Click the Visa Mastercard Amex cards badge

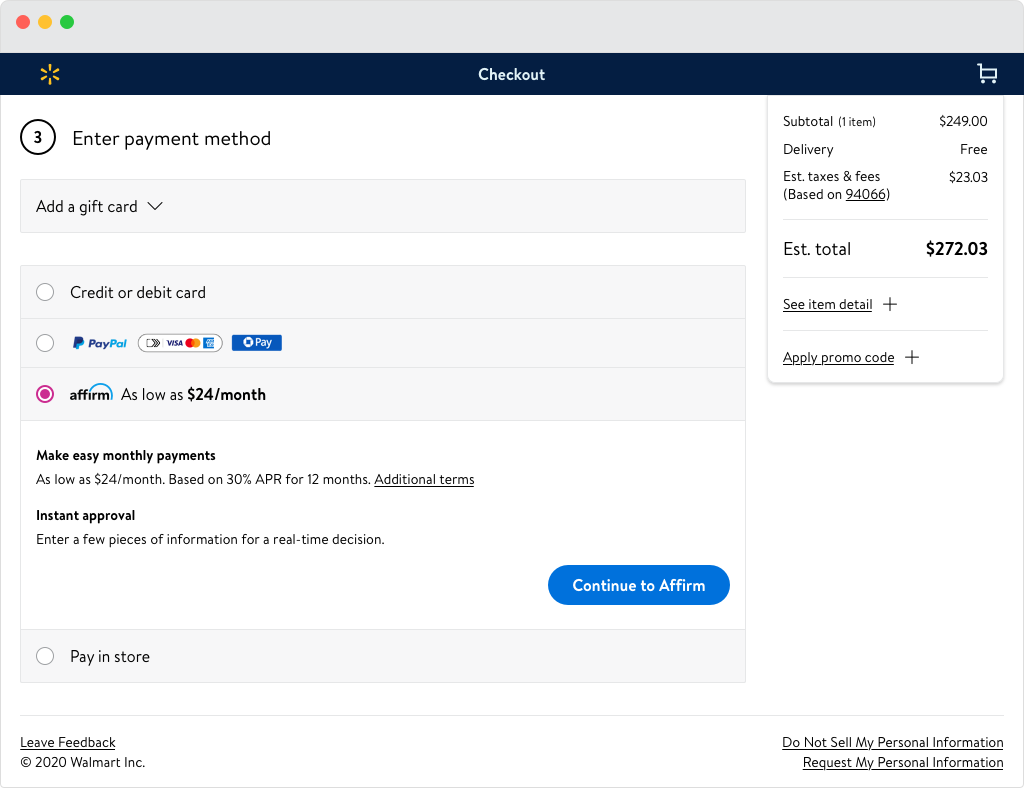point(180,343)
